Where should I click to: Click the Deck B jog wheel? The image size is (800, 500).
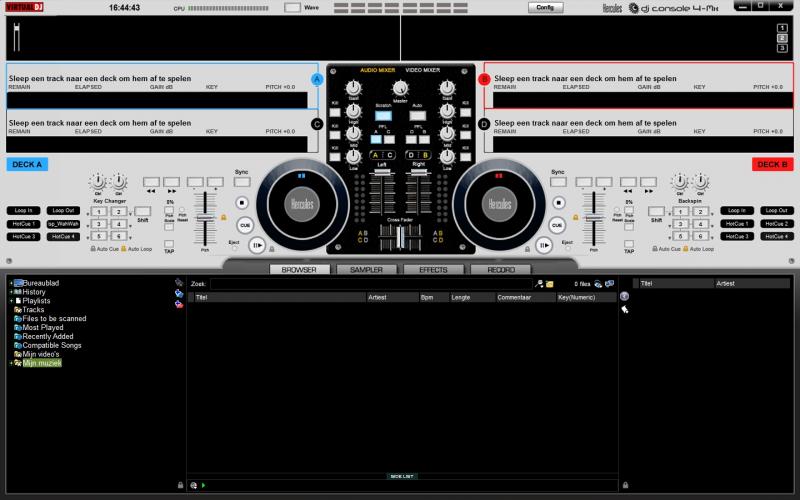point(499,205)
